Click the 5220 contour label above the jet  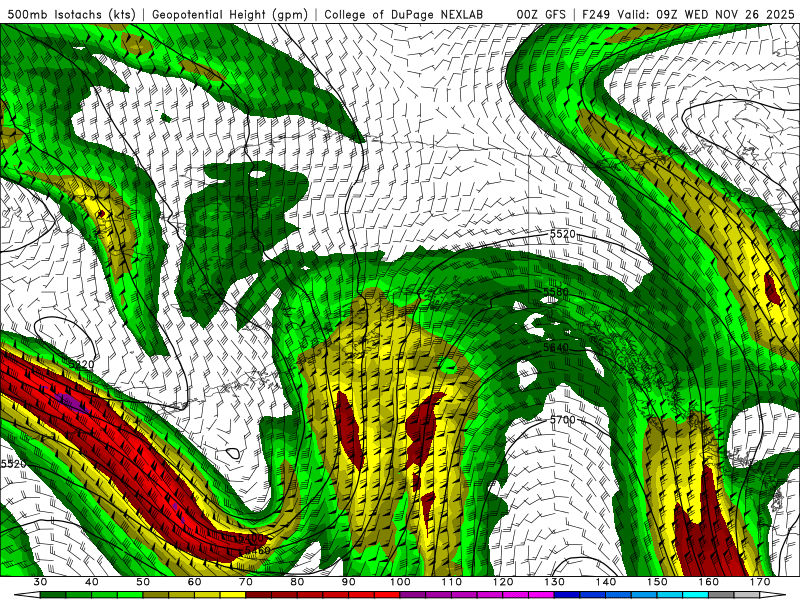81,364
